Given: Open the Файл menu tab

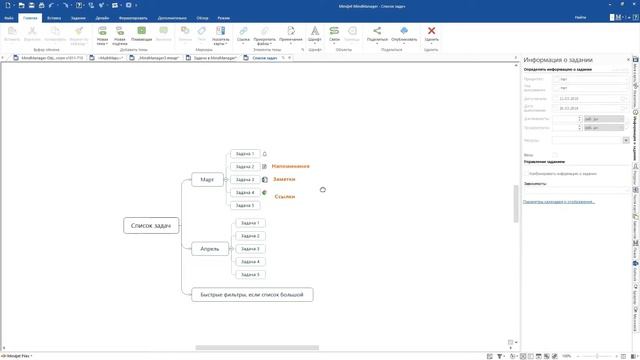Looking at the screenshot, I should [x=9, y=18].
